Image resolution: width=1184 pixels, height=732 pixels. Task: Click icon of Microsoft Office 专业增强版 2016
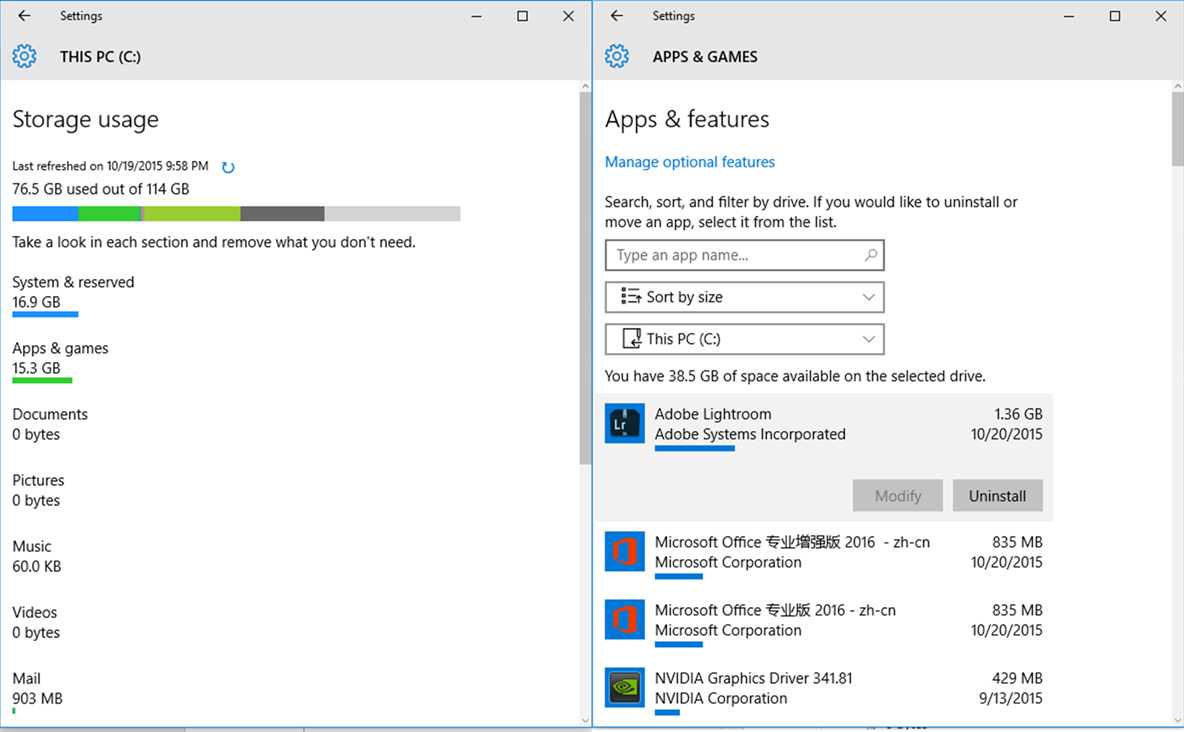point(625,551)
